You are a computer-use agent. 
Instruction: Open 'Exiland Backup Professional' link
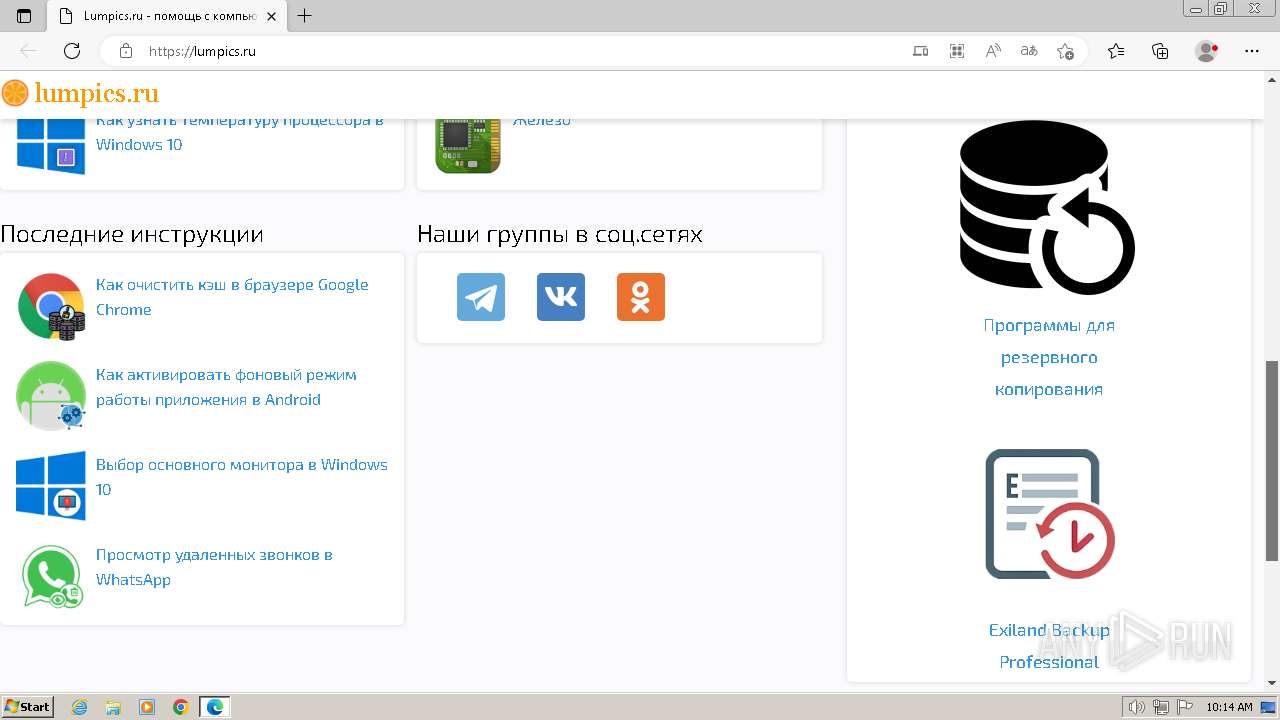[1049, 646]
